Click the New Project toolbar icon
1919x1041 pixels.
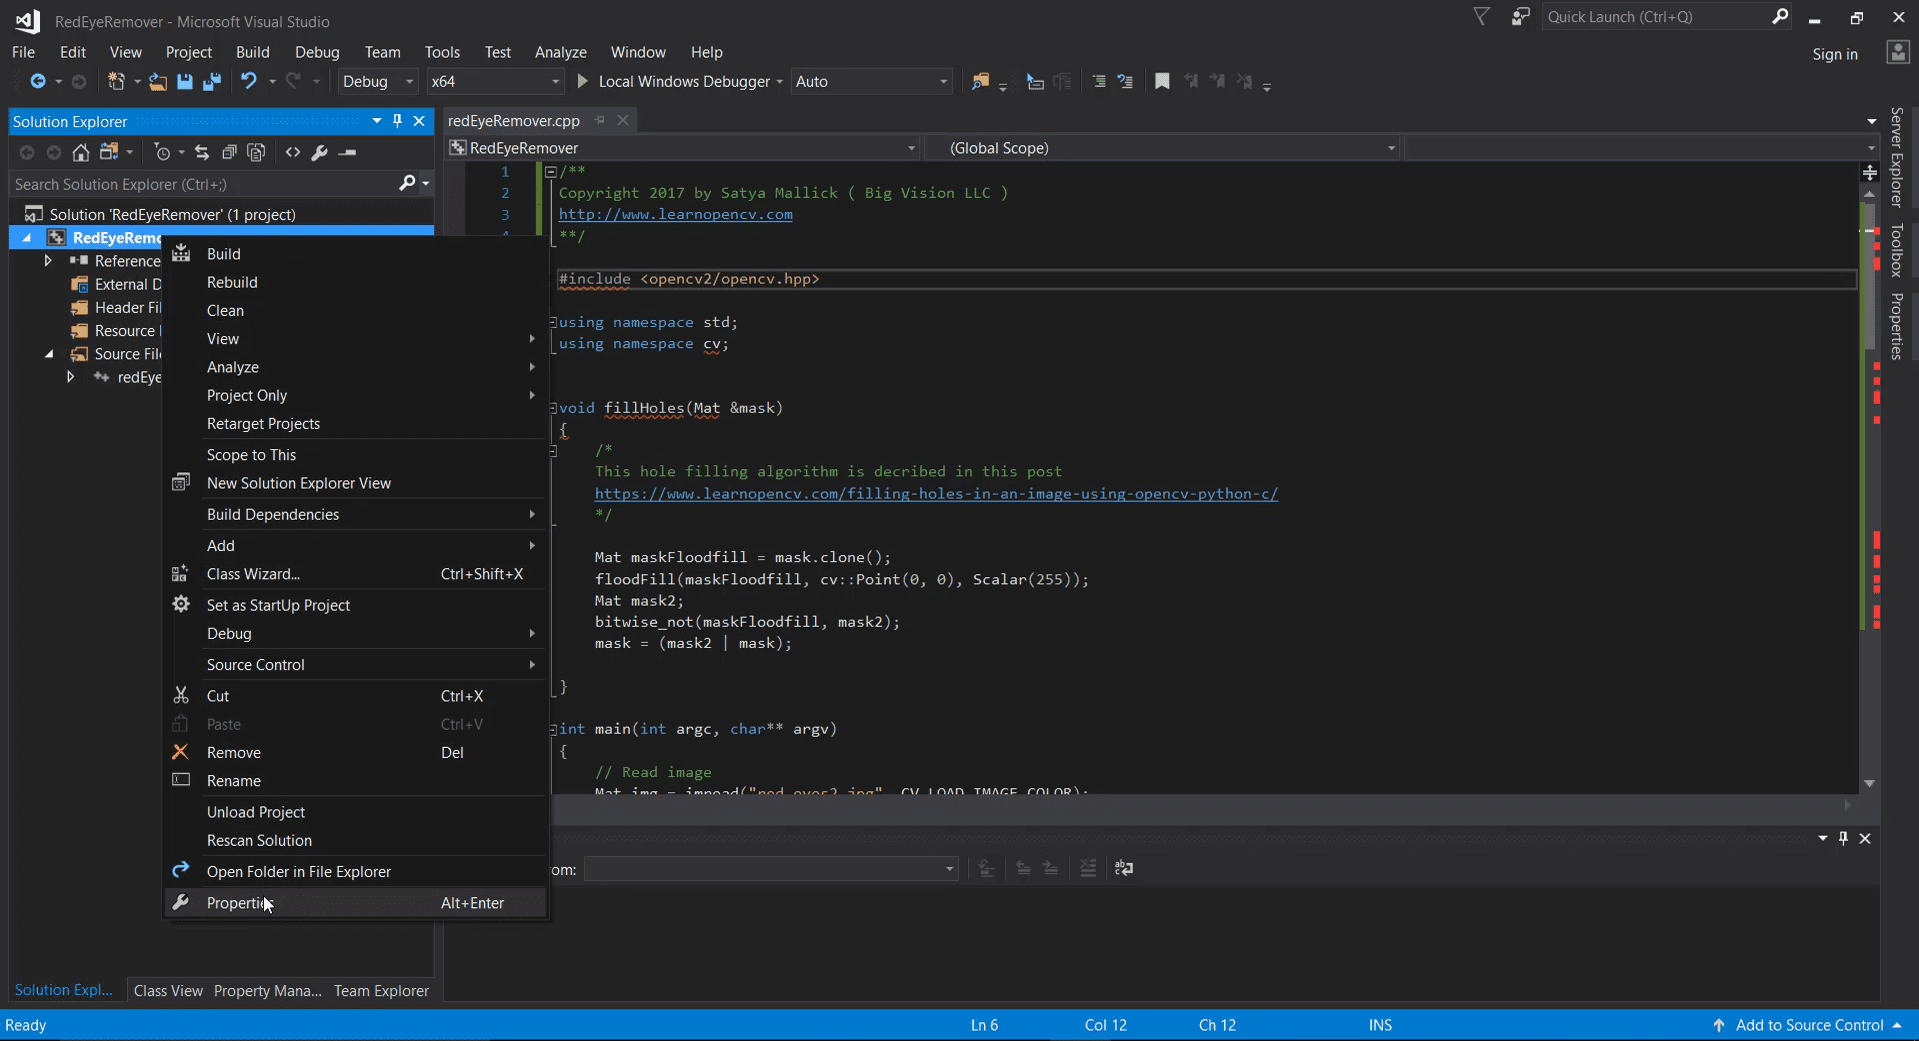pos(117,81)
